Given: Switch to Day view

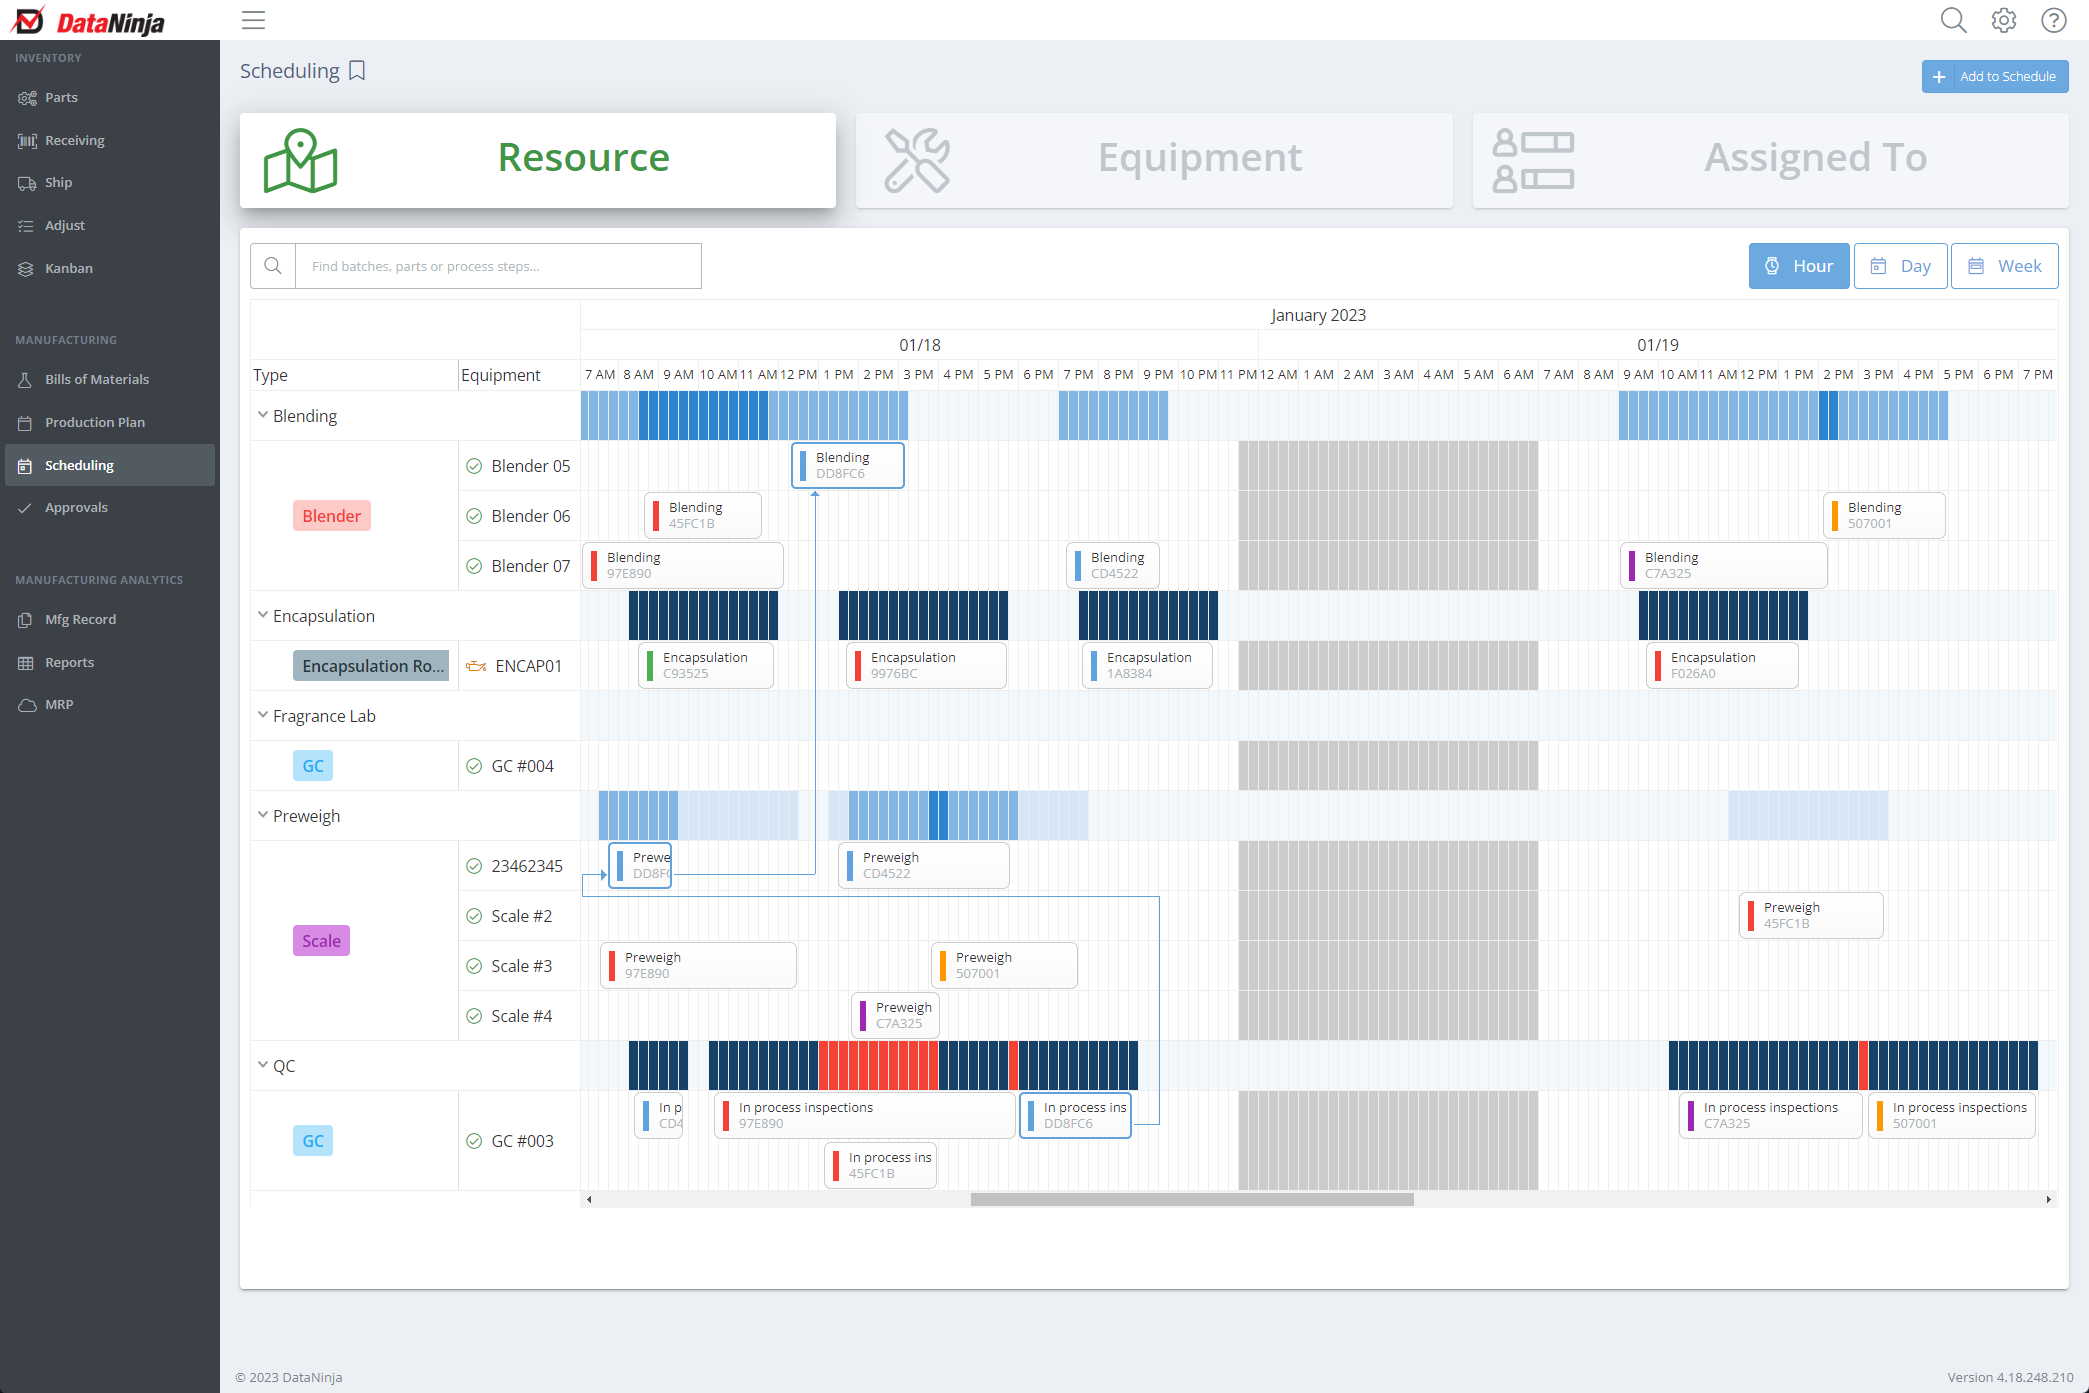Looking at the screenshot, I should pyautogui.click(x=1900, y=266).
